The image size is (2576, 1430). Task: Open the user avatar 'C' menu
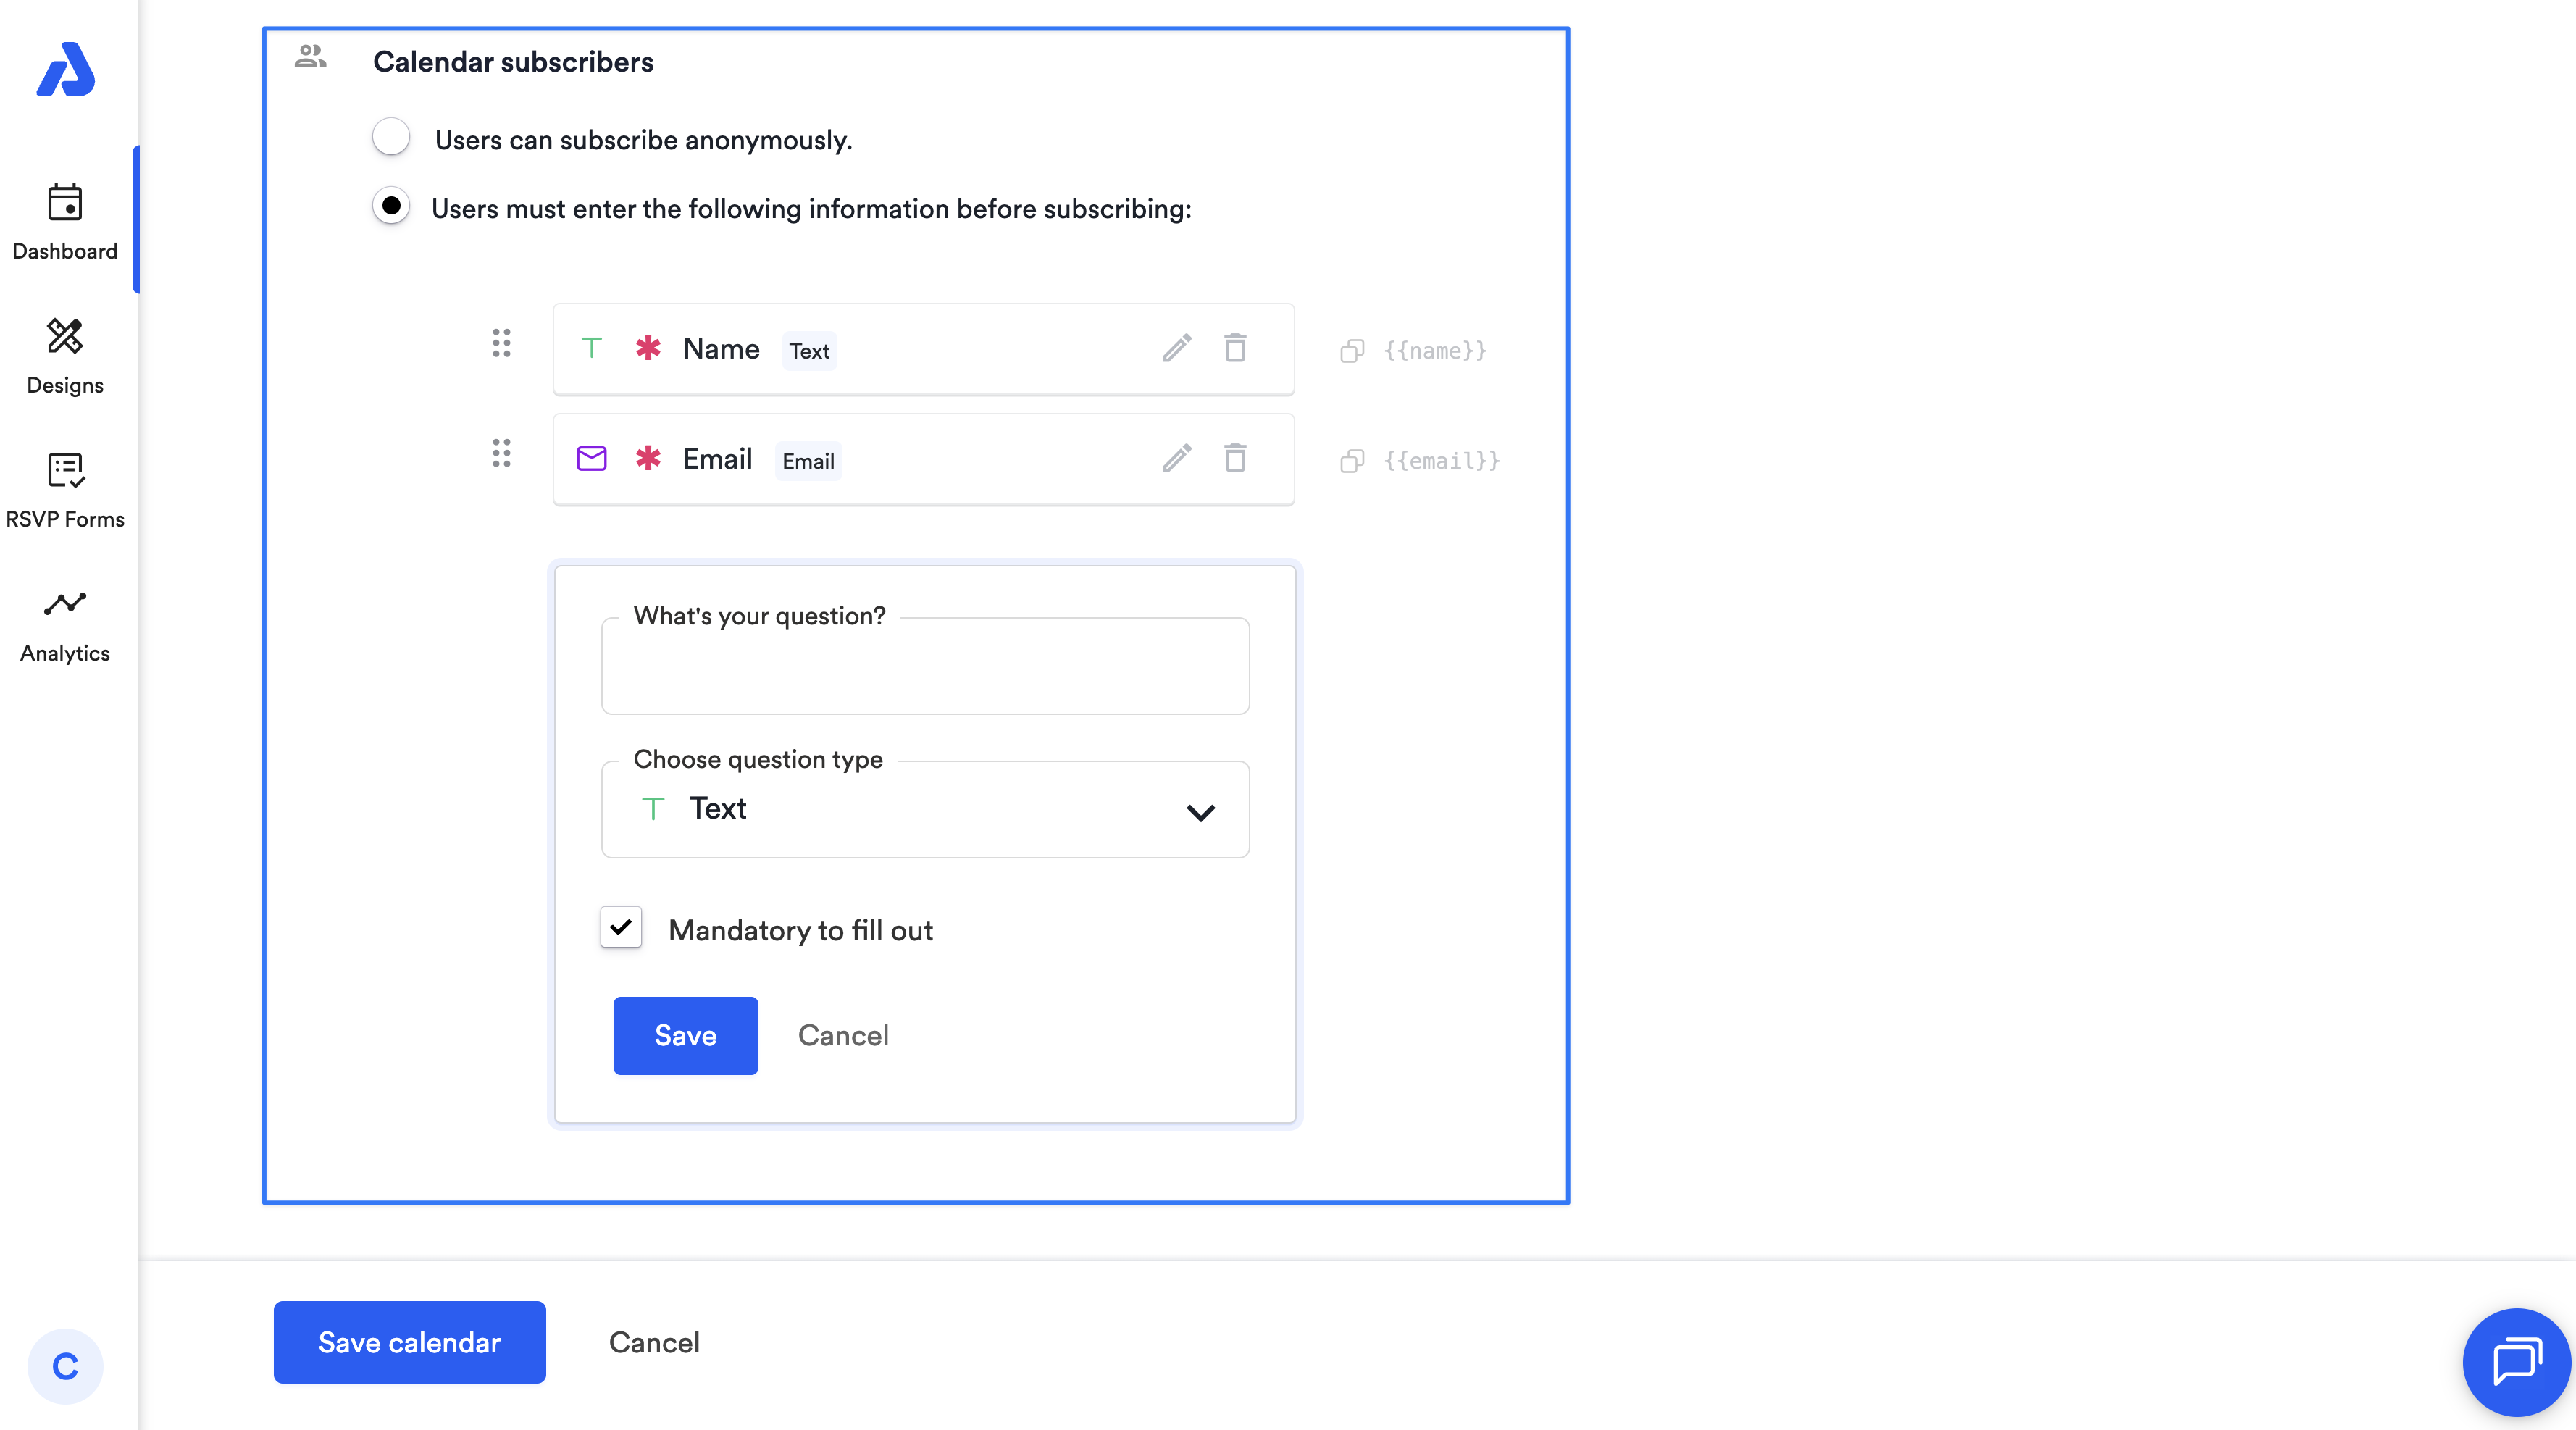pos(65,1366)
